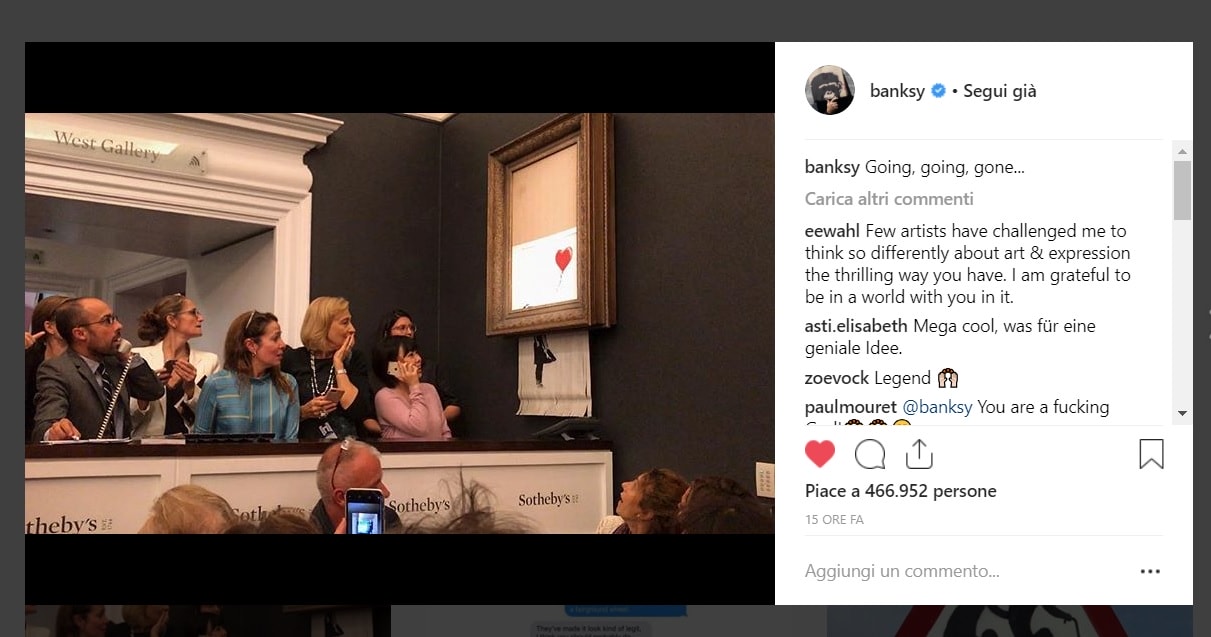Click comments scrollbar thumb
This screenshot has height=637, width=1211.
(x=1182, y=190)
